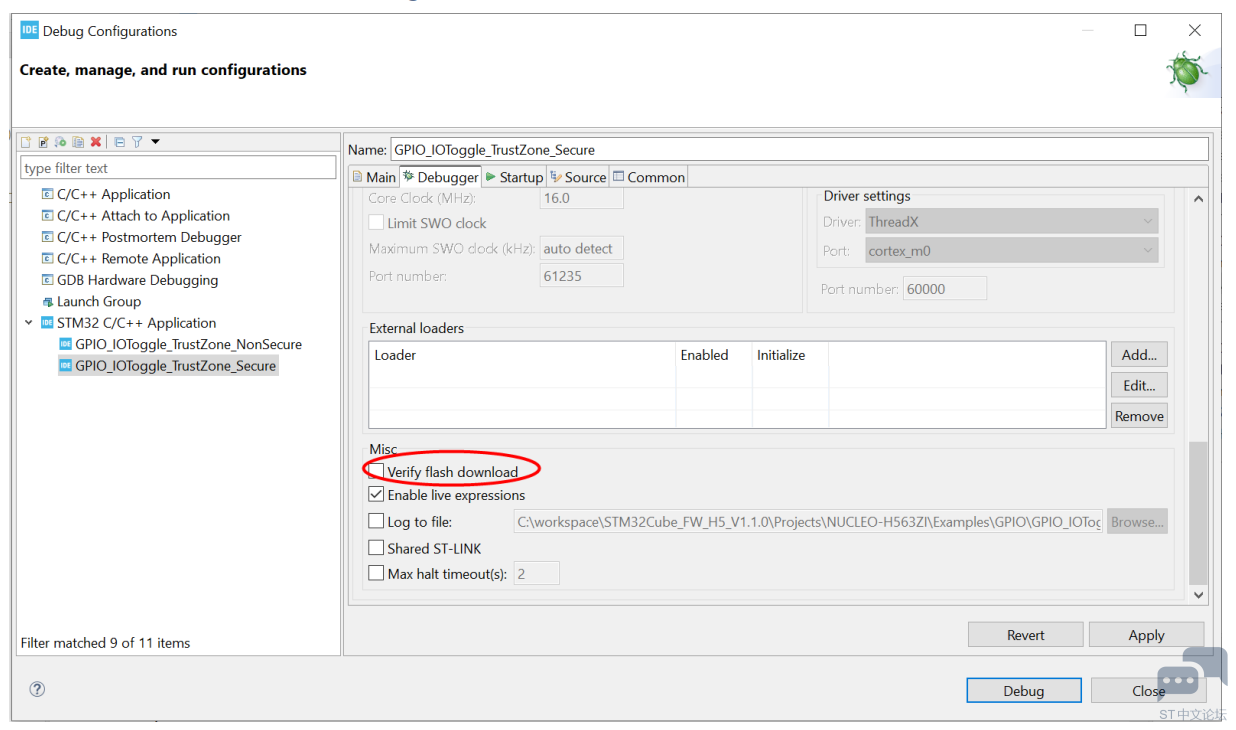Click the Browse... button for log file
The height and width of the screenshot is (730, 1236).
point(1137,521)
